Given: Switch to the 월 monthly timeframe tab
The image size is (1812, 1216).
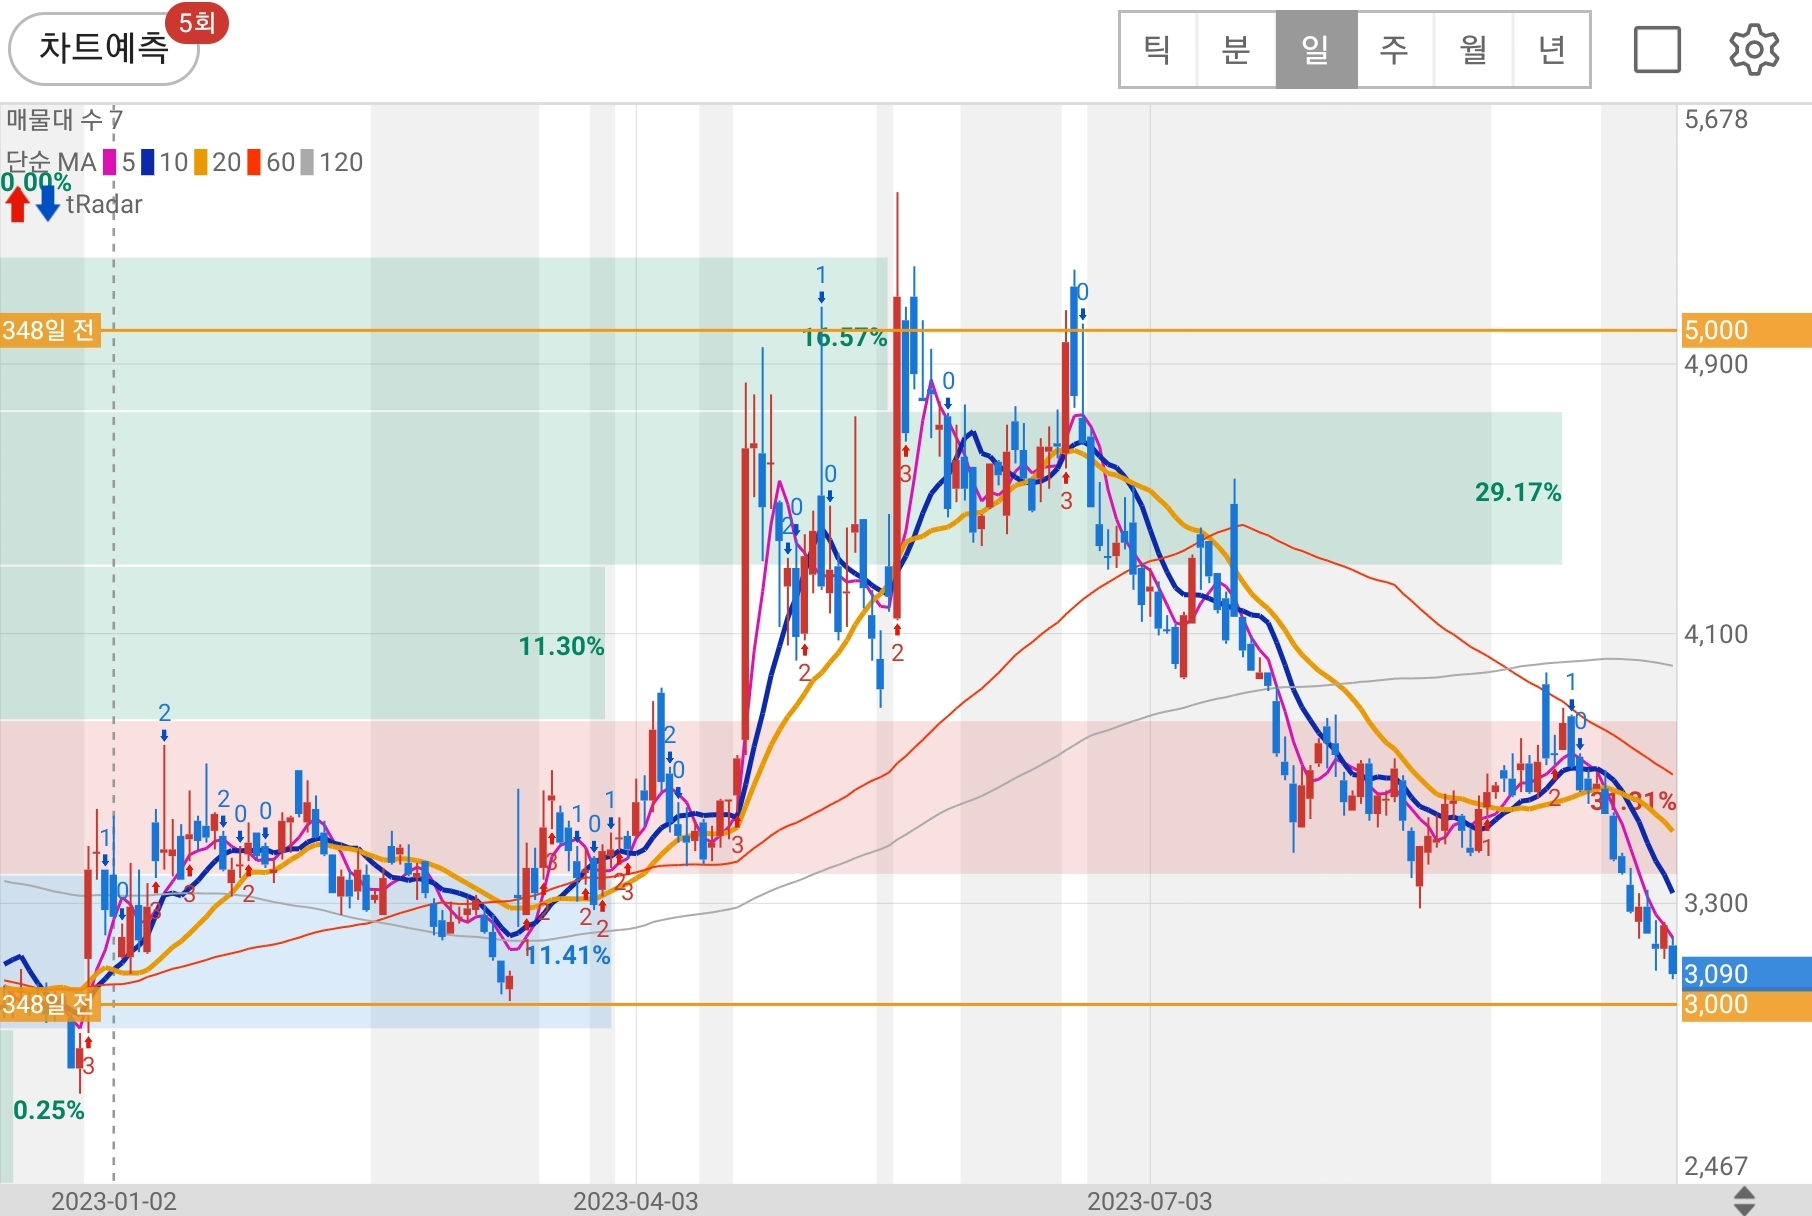Looking at the screenshot, I should (1473, 50).
